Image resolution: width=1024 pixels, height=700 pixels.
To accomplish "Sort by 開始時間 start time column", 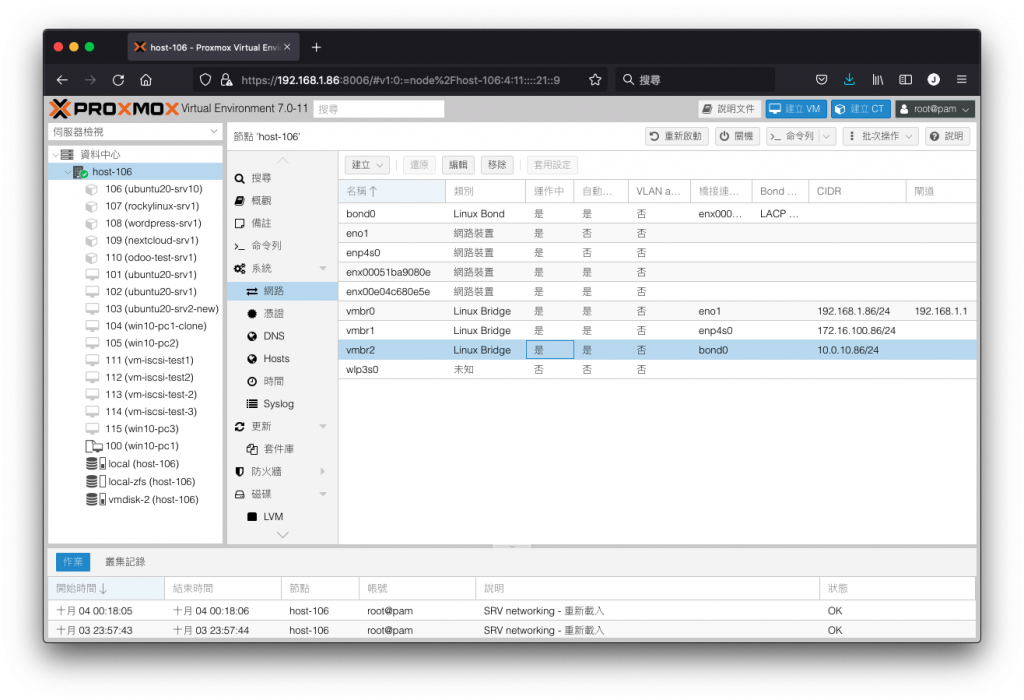I will [x=106, y=588].
